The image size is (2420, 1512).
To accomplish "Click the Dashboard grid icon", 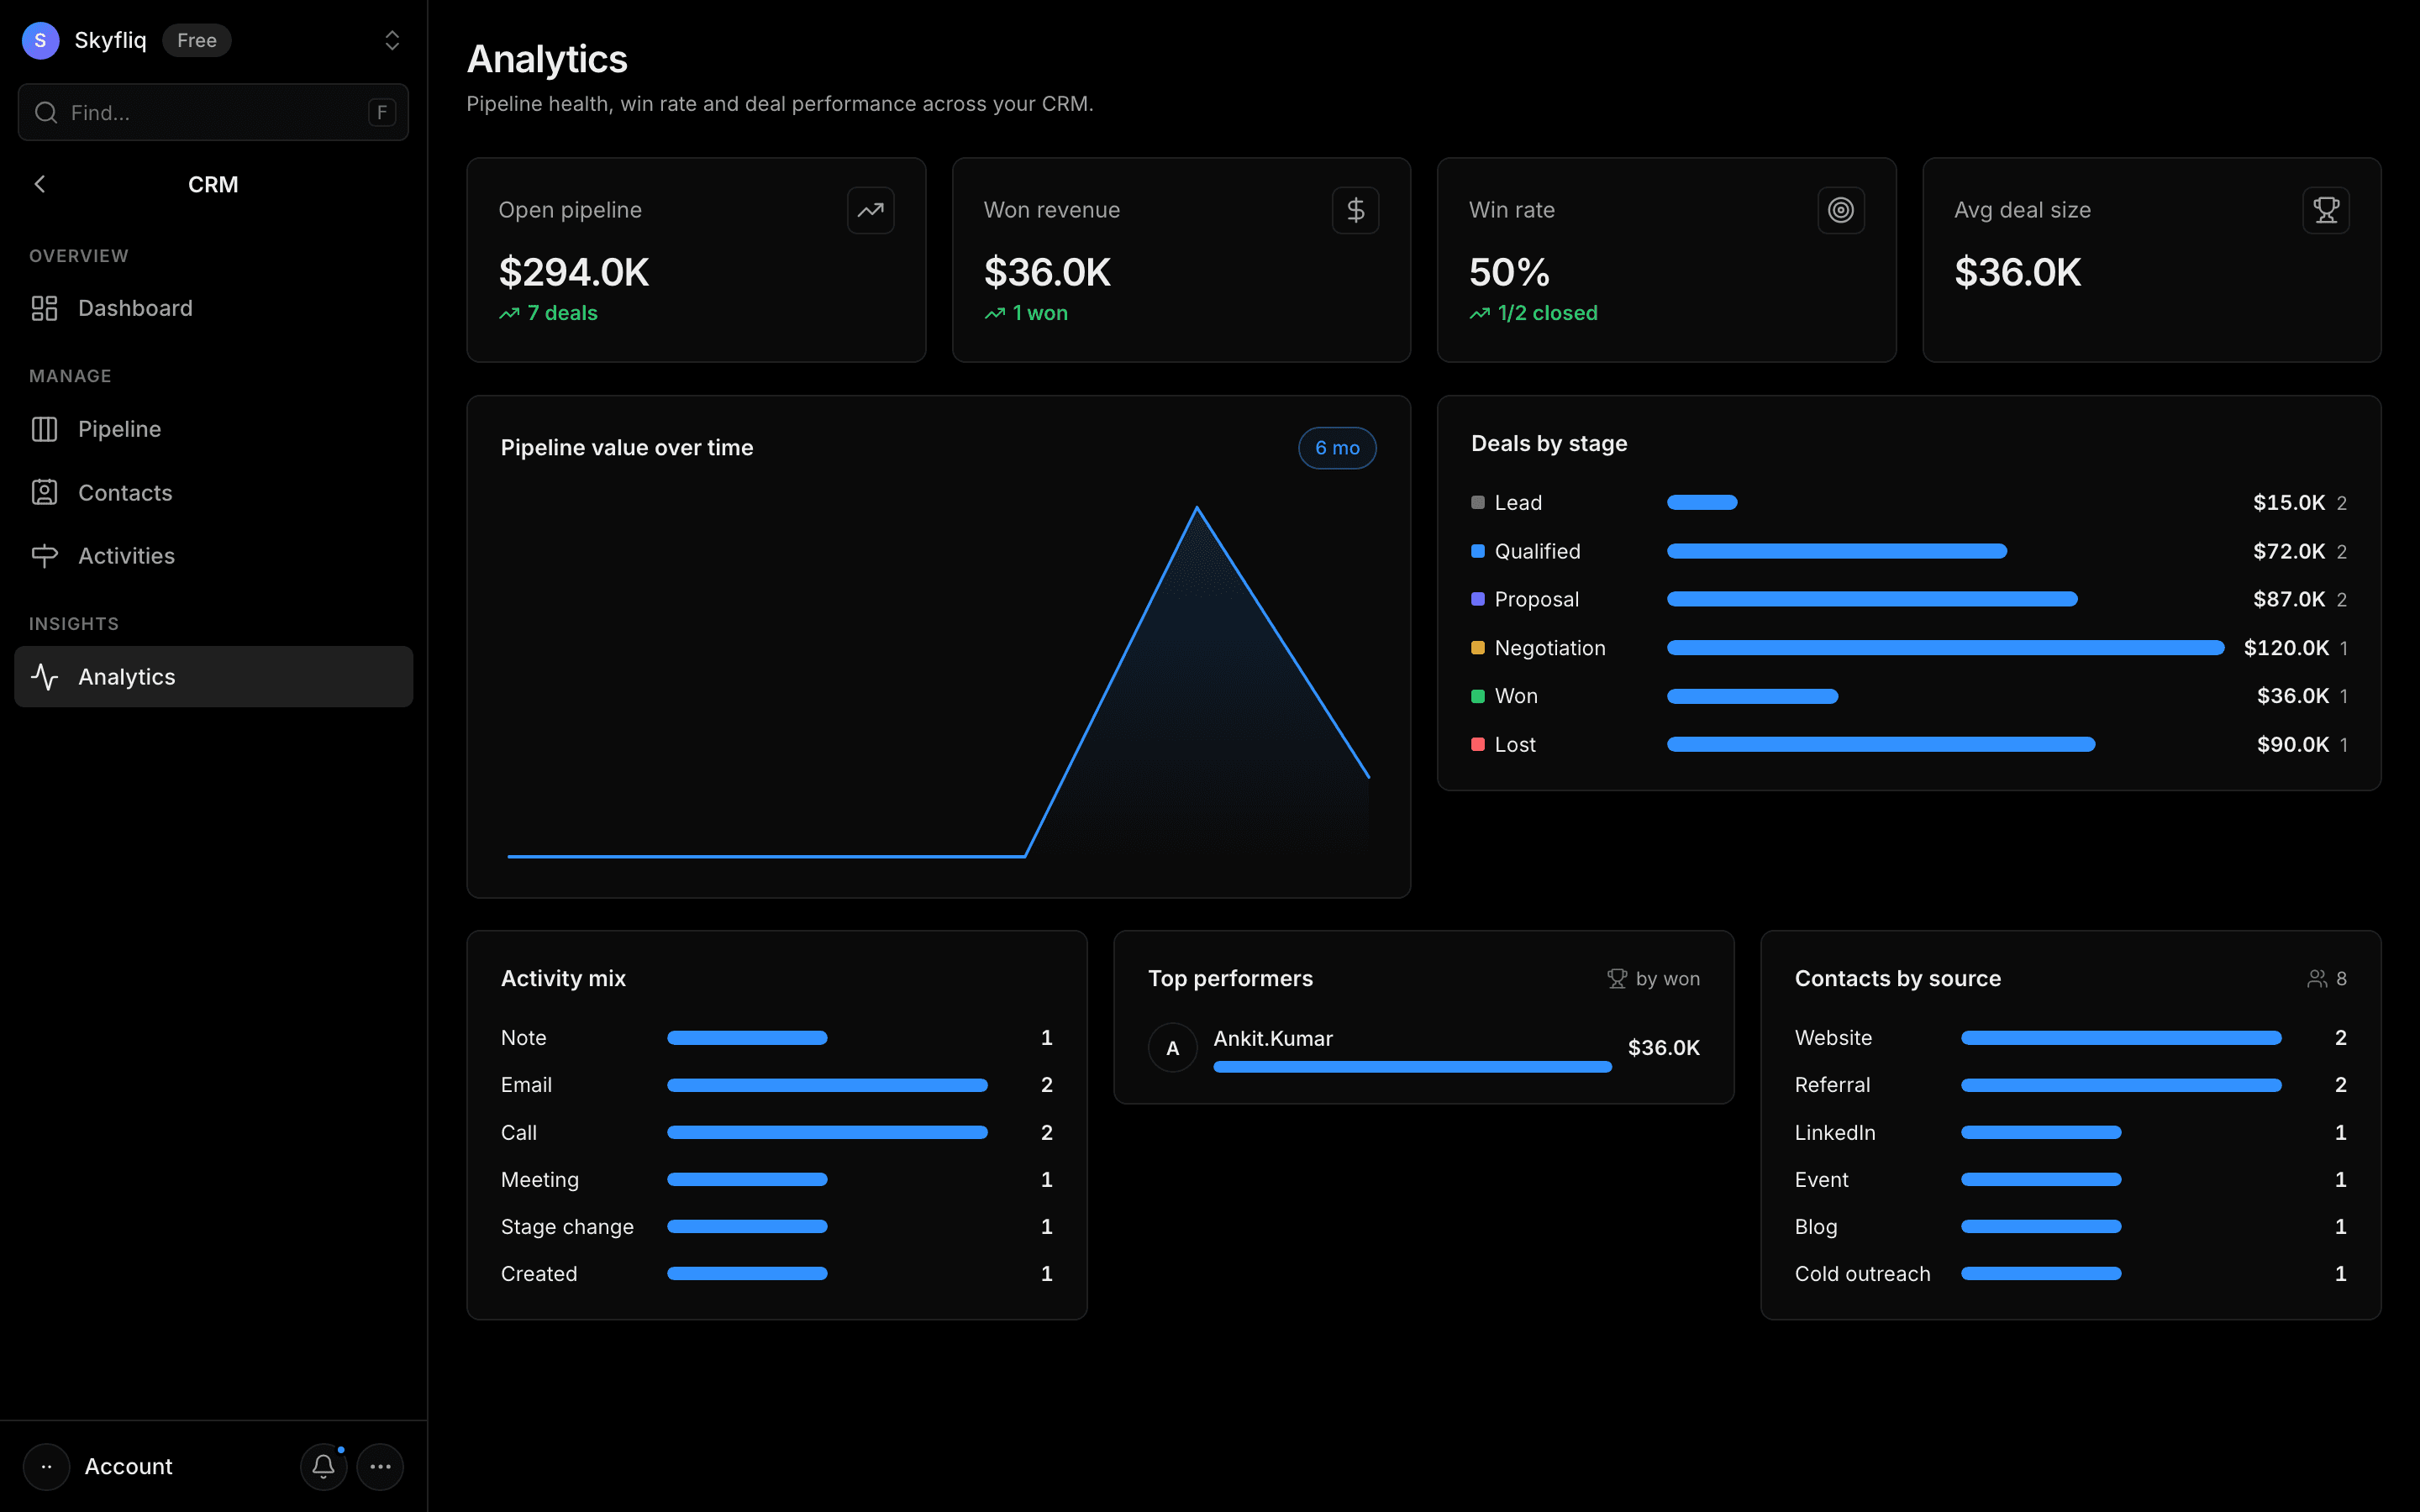I will point(45,308).
